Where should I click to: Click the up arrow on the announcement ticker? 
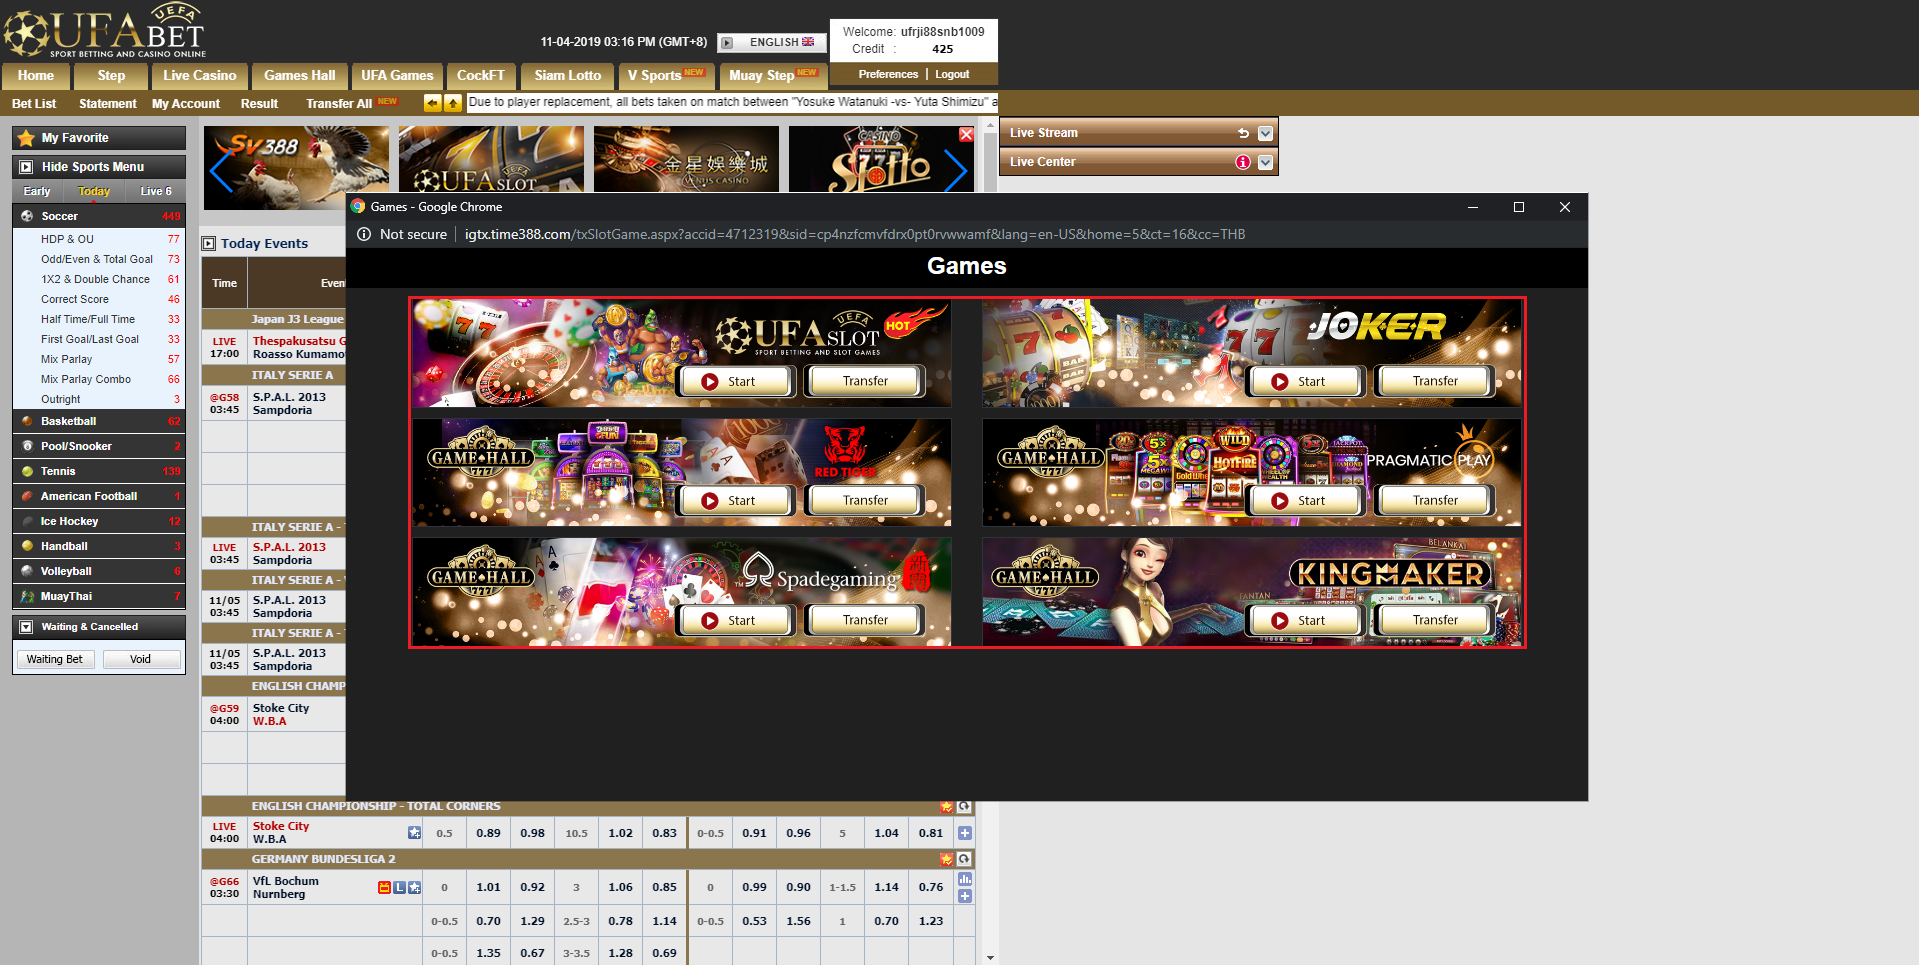453,103
